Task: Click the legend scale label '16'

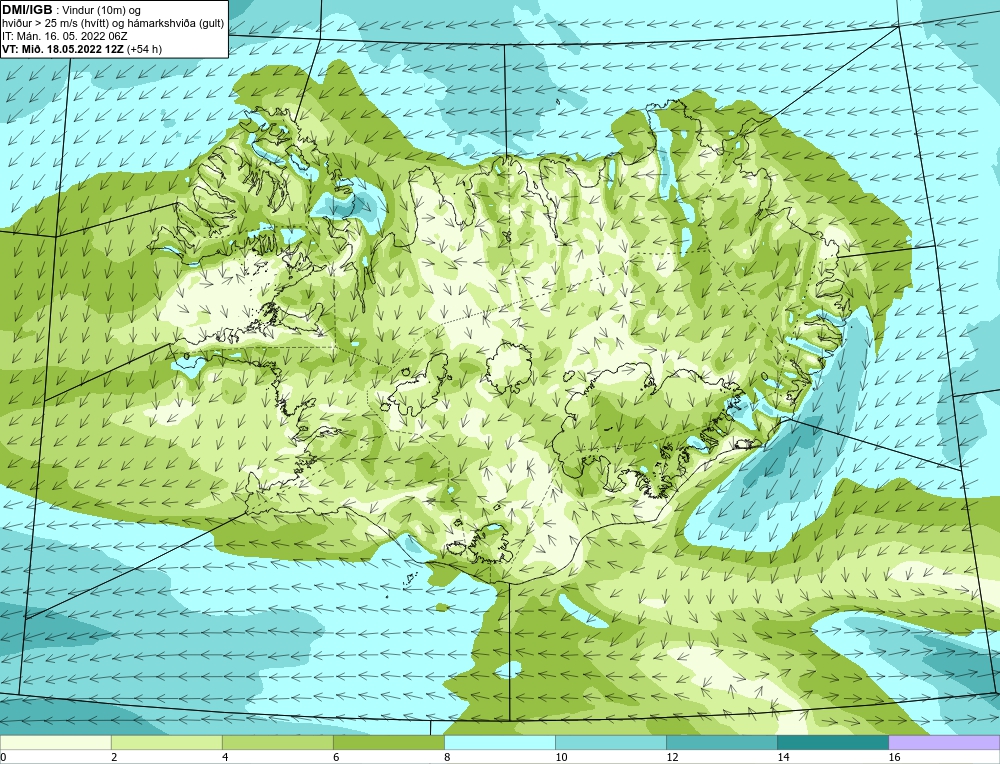Action: 894,757
